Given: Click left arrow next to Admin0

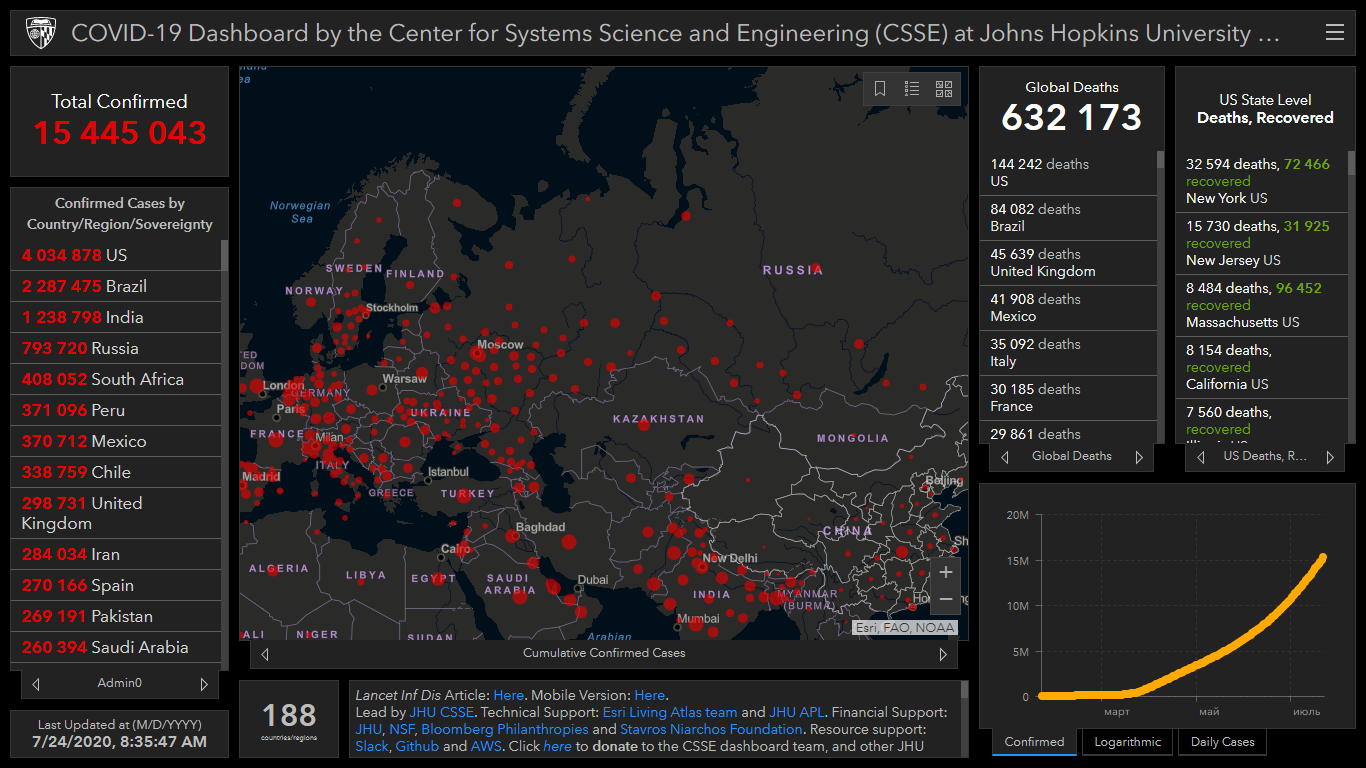Looking at the screenshot, I should (x=36, y=684).
